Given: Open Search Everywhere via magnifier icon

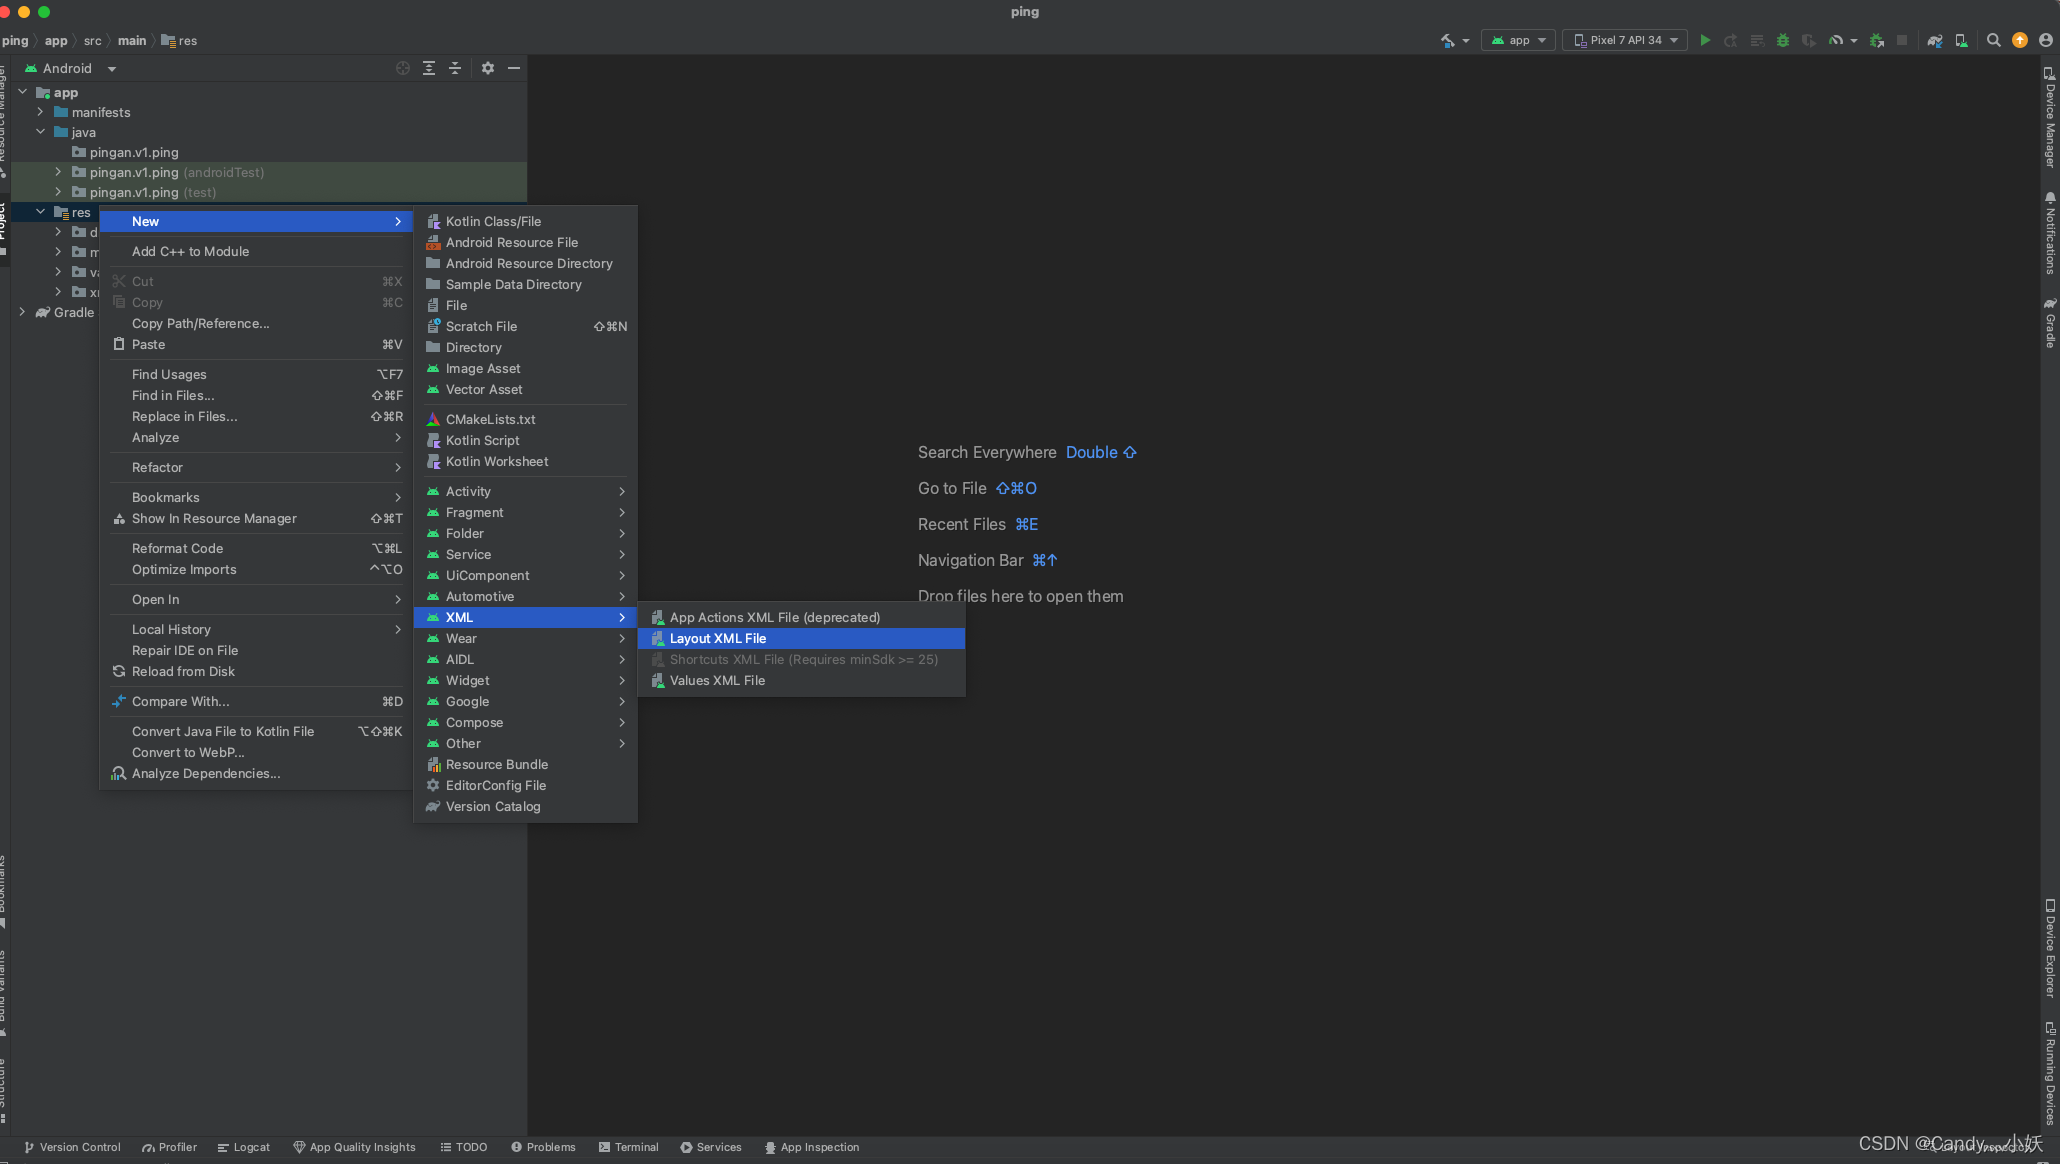Looking at the screenshot, I should pyautogui.click(x=1993, y=40).
